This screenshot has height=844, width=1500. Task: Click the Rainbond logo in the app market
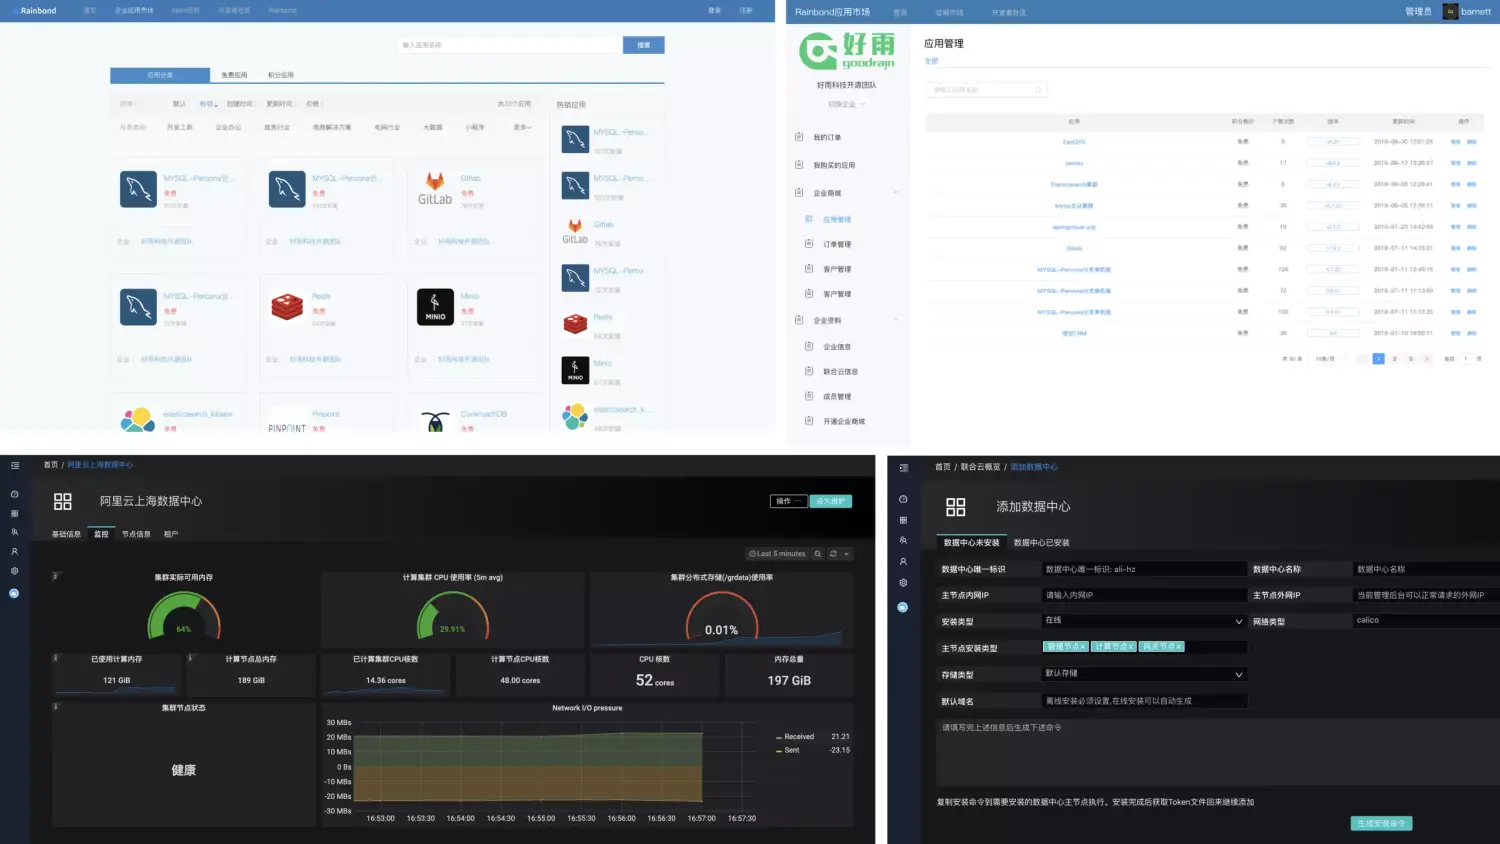pyautogui.click(x=37, y=10)
